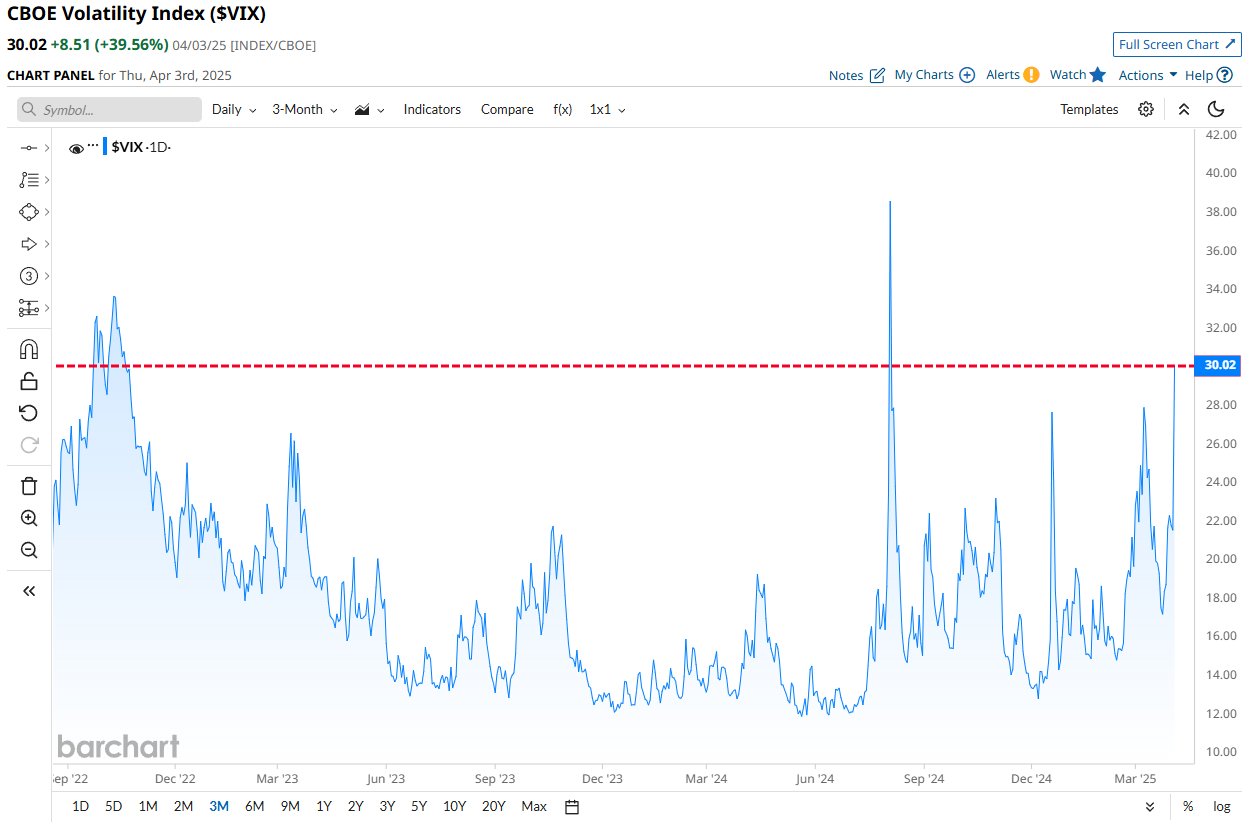Screen dimensions: 1254x825
Task: Open My Charts plus link
Action: point(935,75)
